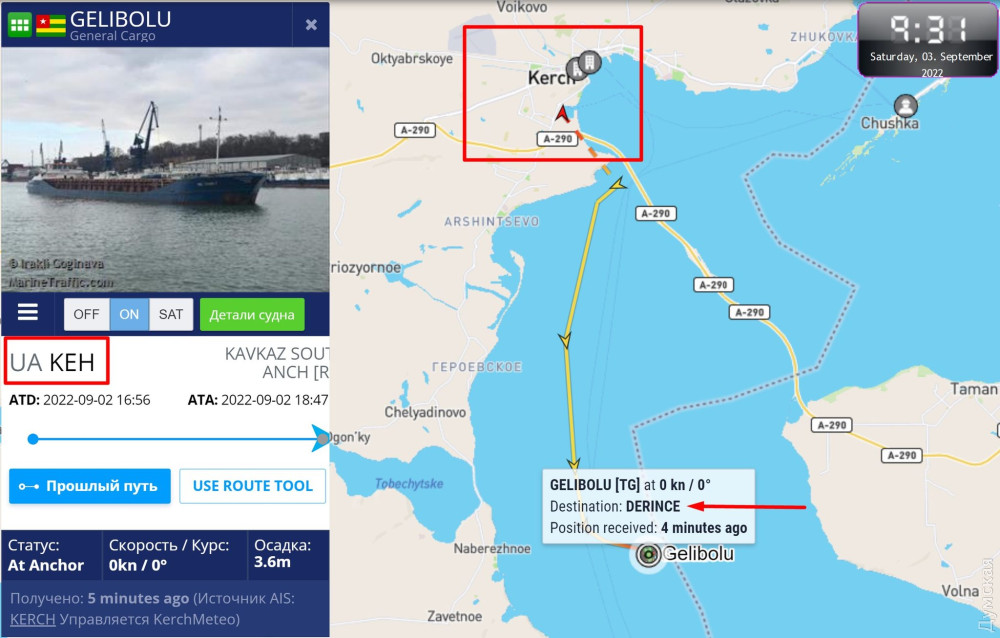
Task: Switch the map to SAT view
Action: click(x=170, y=314)
